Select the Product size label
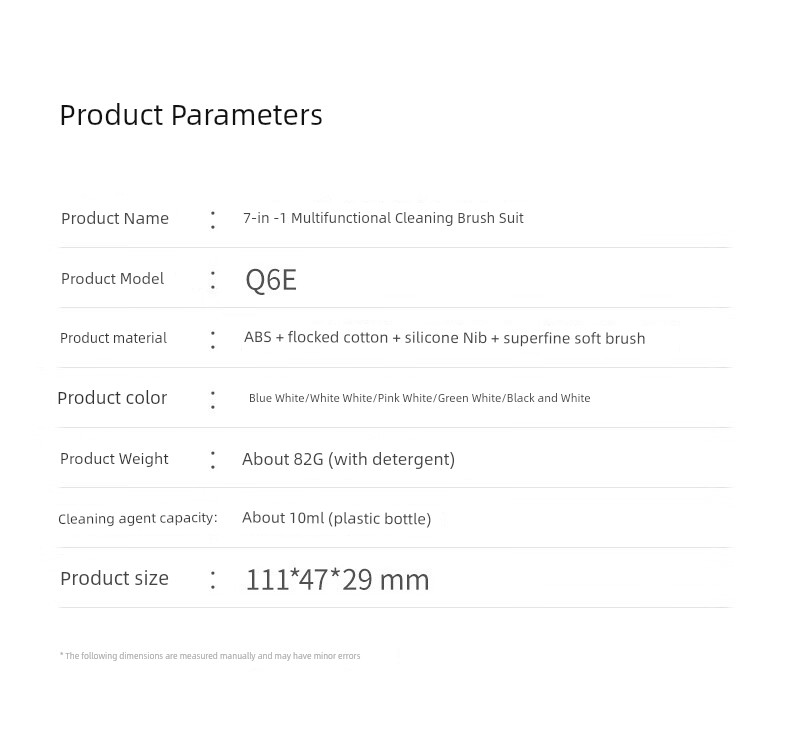The width and height of the screenshot is (790, 754). [114, 578]
